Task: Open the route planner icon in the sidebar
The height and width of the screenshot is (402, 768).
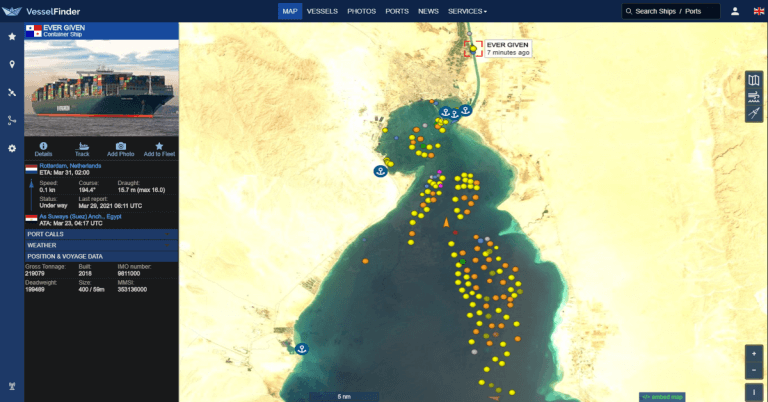Action: coord(12,120)
